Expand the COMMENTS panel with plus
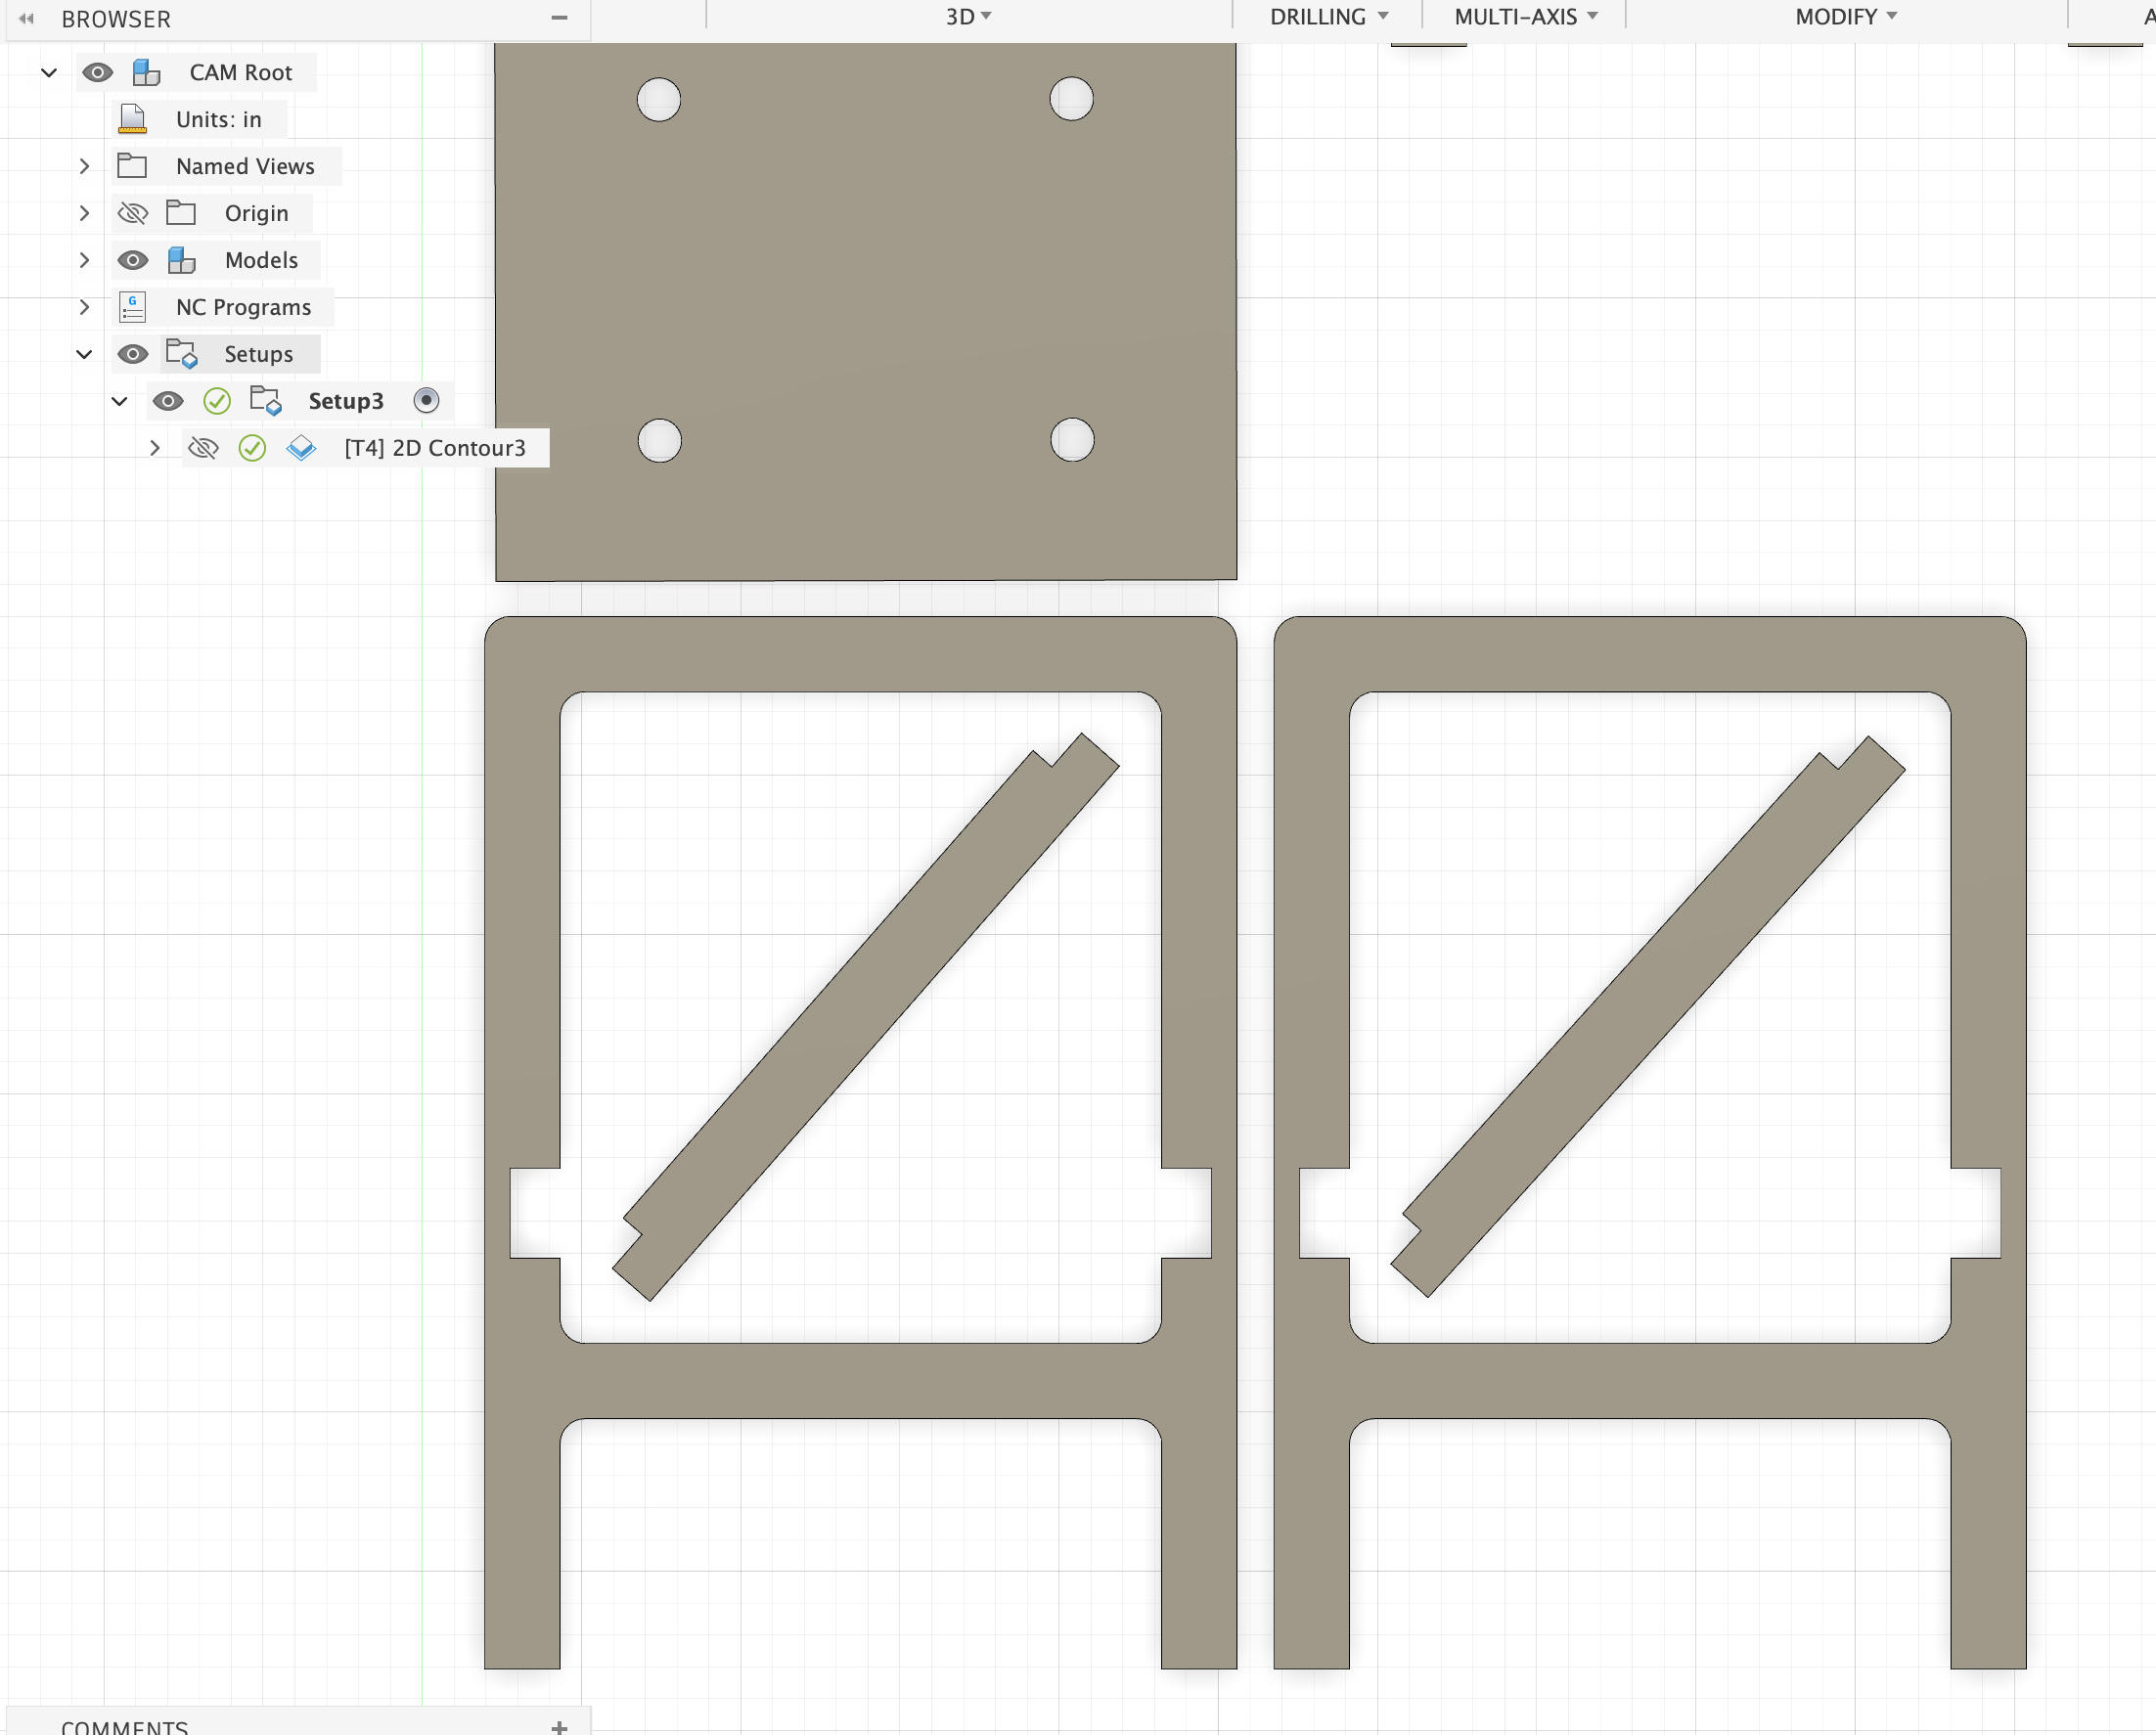Screen dimensions: 2156x1735 coord(559,1726)
